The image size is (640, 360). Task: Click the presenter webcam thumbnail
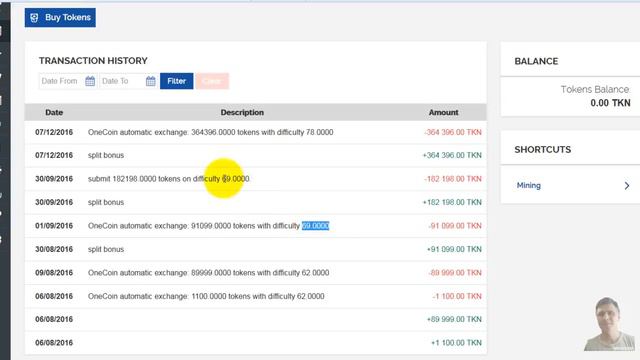click(608, 324)
